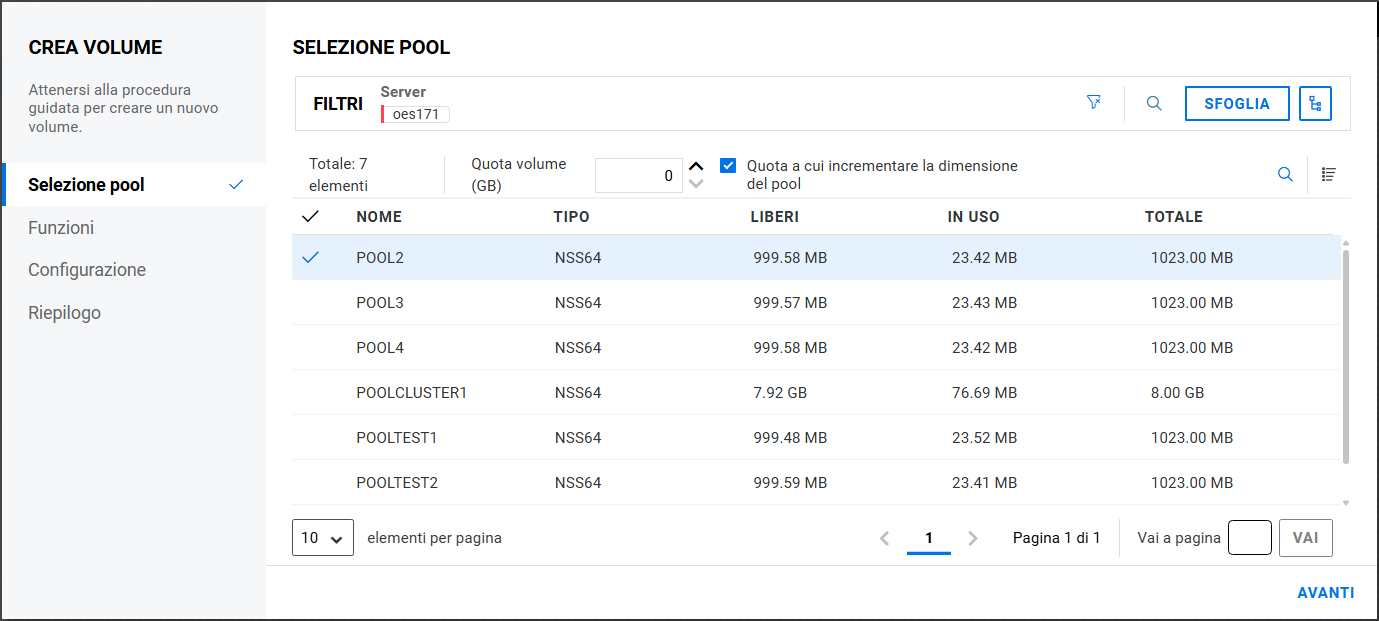The height and width of the screenshot is (621, 1379).
Task: Click the select-all checkmark in table header
Action: [310, 217]
